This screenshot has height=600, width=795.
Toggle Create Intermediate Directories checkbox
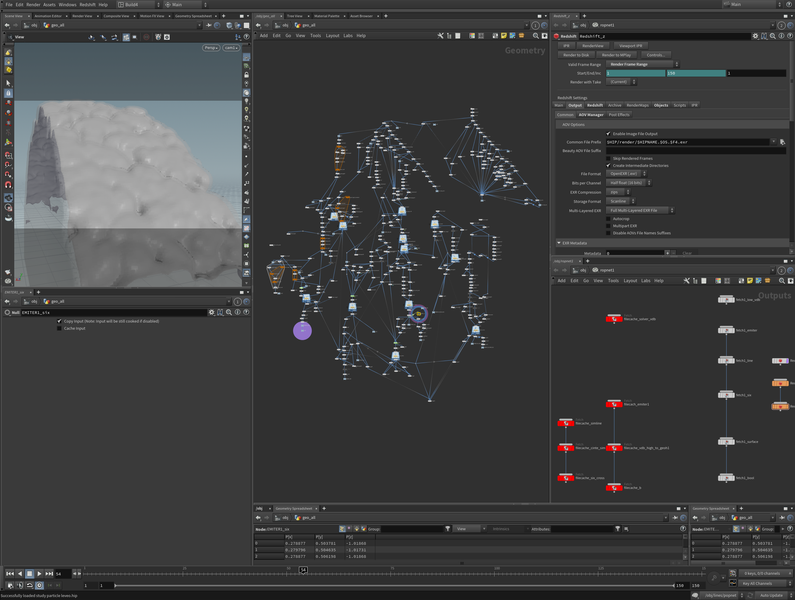(x=608, y=165)
